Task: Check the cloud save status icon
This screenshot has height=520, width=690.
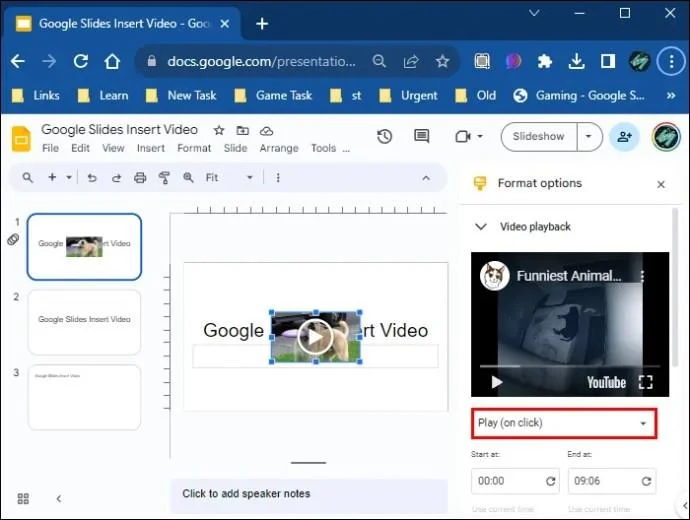Action: (266, 131)
